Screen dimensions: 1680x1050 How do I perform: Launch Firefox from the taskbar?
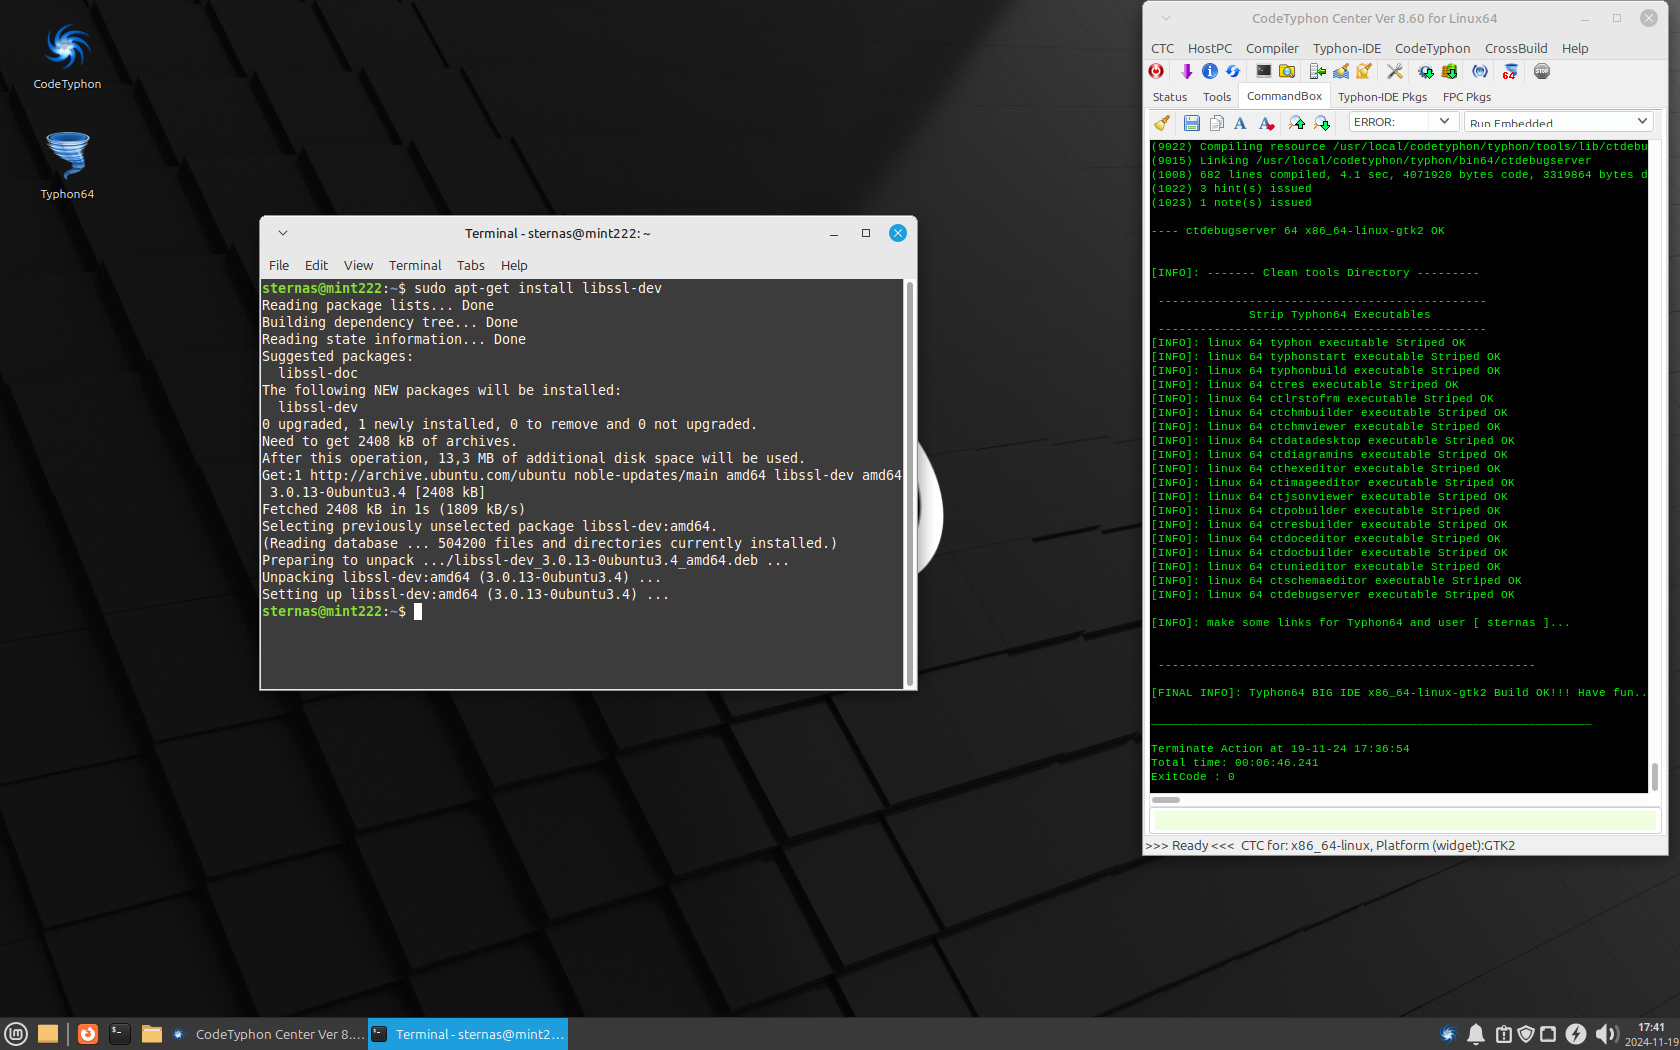point(88,1034)
